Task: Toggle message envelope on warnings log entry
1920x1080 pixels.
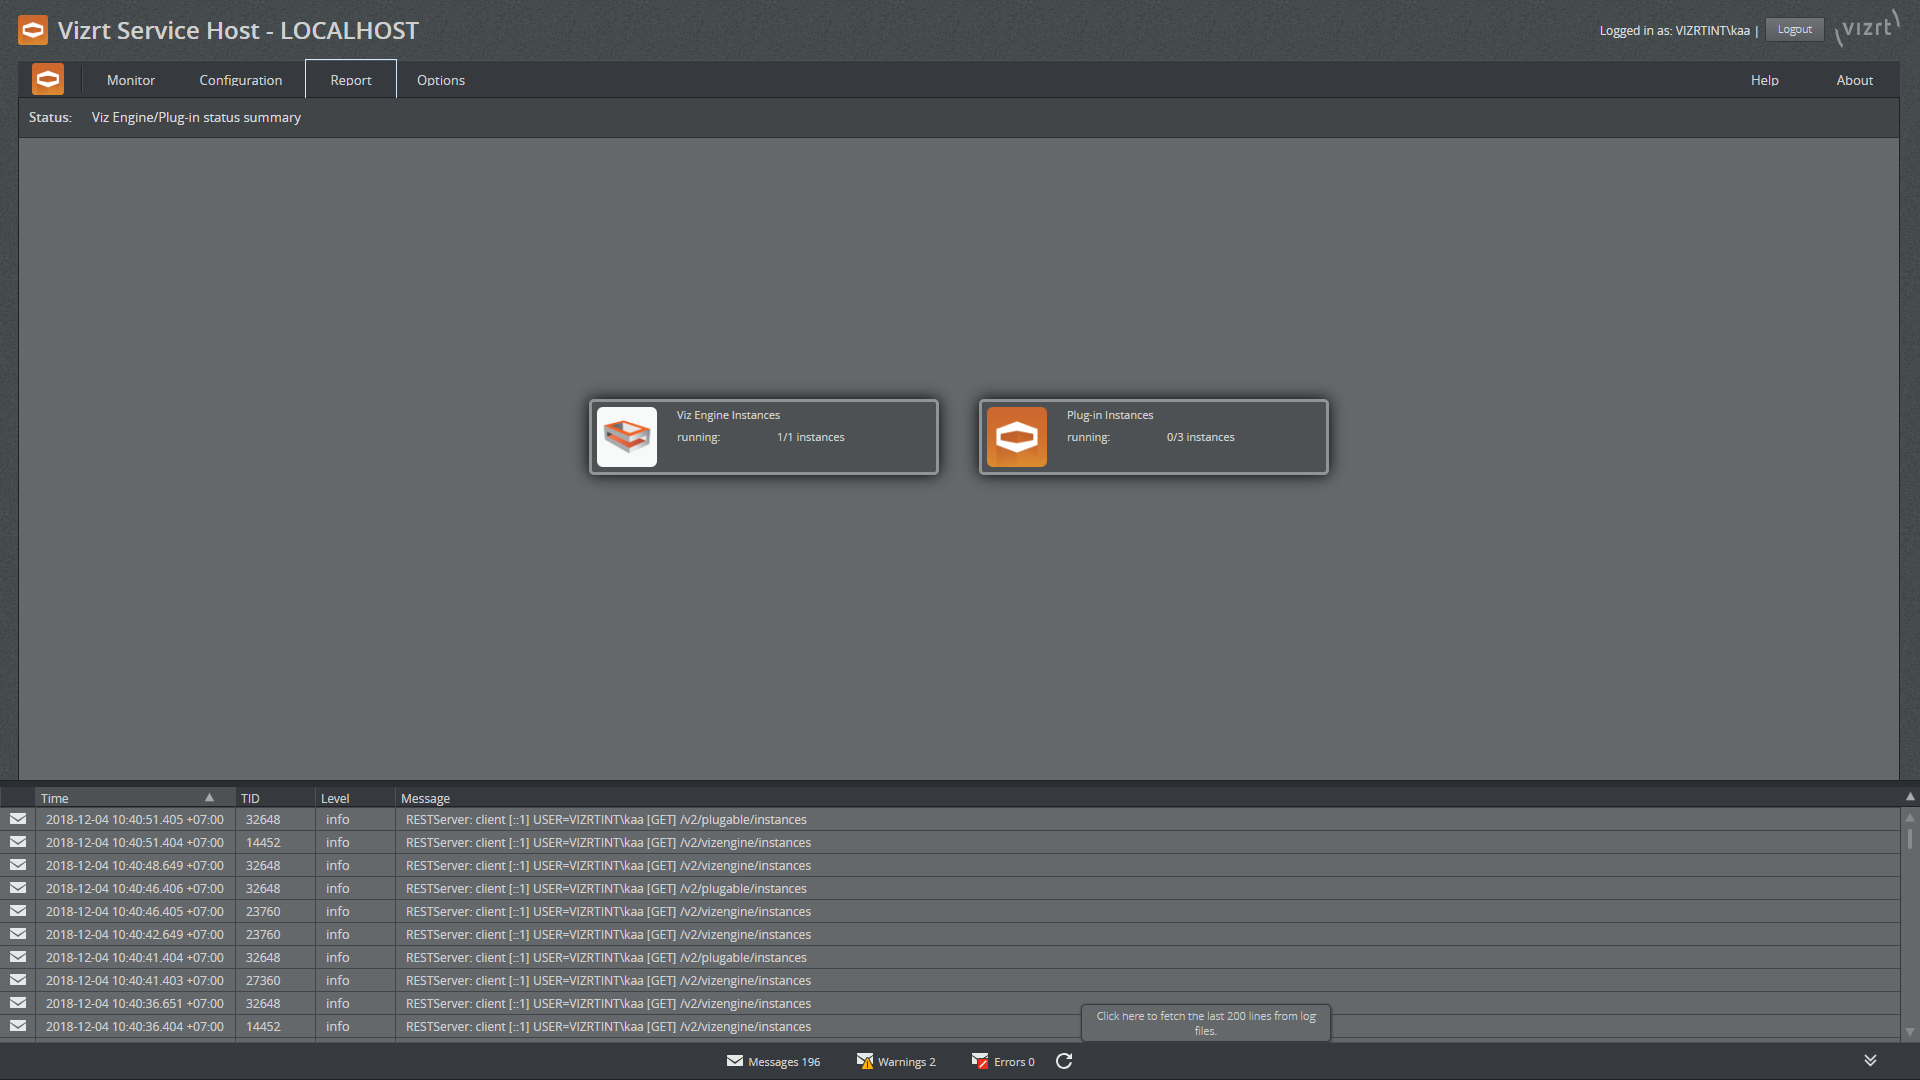Action: [864, 1062]
